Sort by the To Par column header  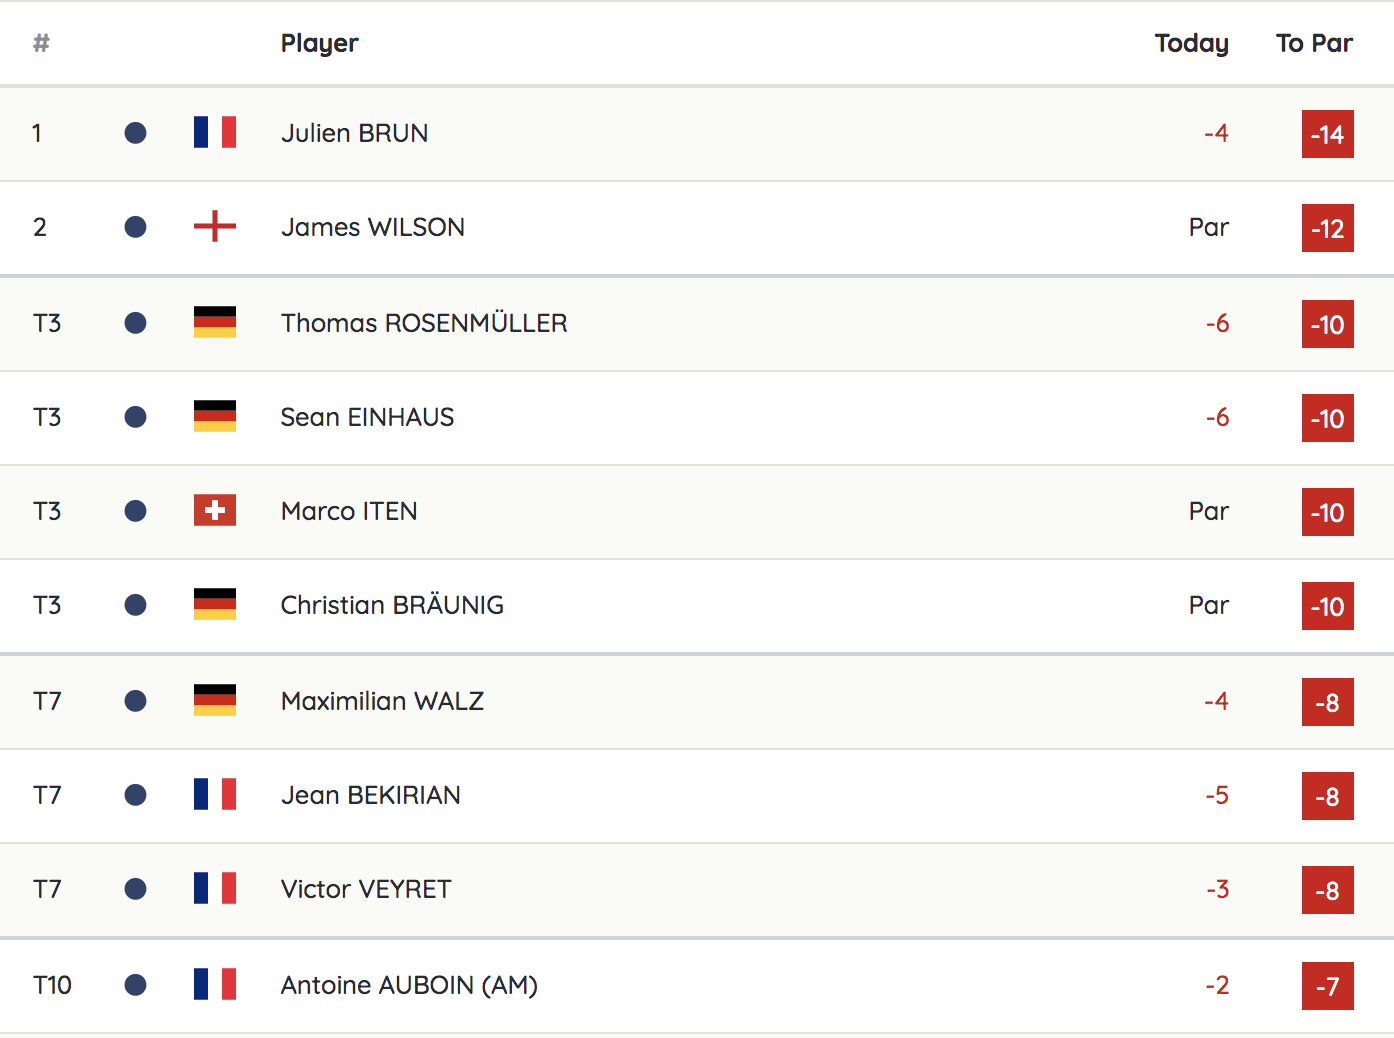pos(1314,43)
